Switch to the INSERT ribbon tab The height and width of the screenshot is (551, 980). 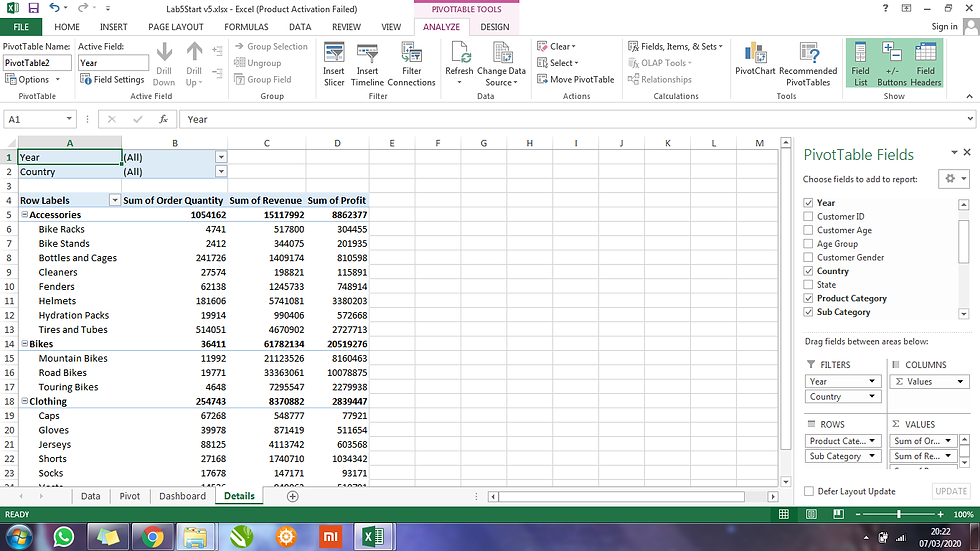[x=113, y=27]
